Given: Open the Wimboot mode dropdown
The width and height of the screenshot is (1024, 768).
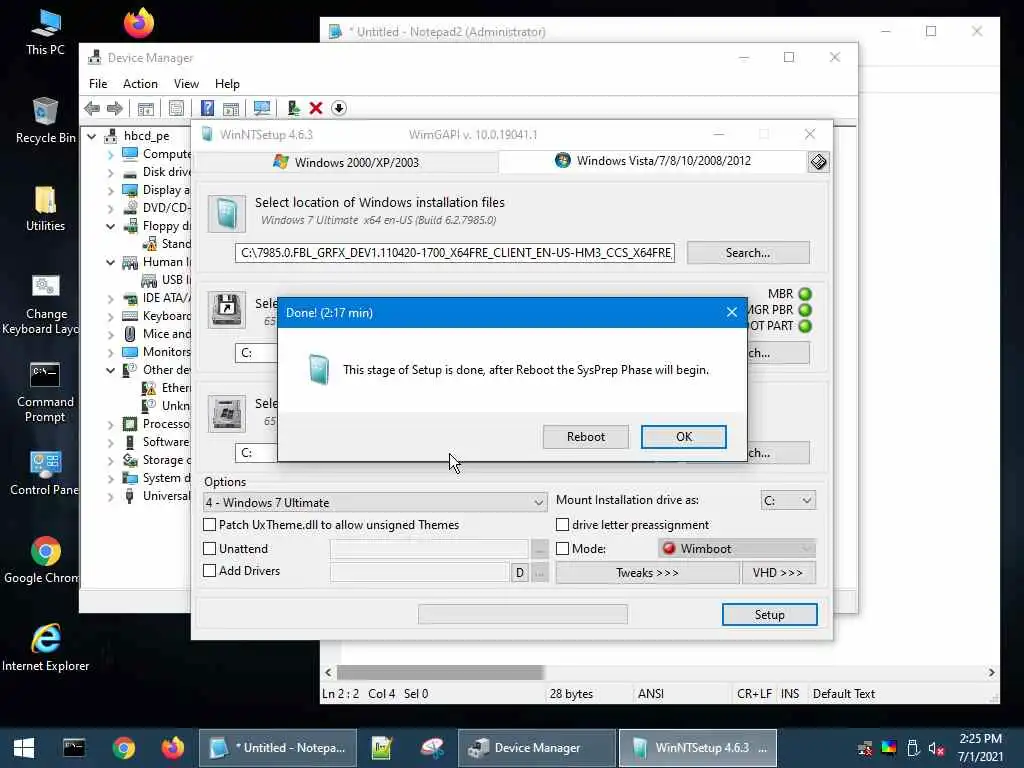Looking at the screenshot, I should pyautogui.click(x=737, y=549).
